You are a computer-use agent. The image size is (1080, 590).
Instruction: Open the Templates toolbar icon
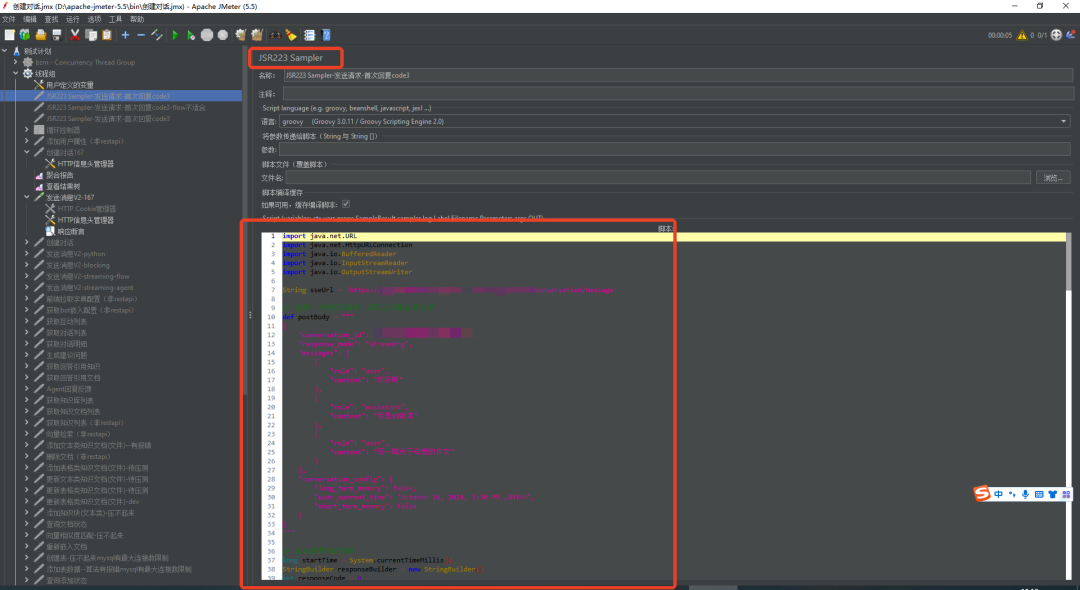point(25,35)
